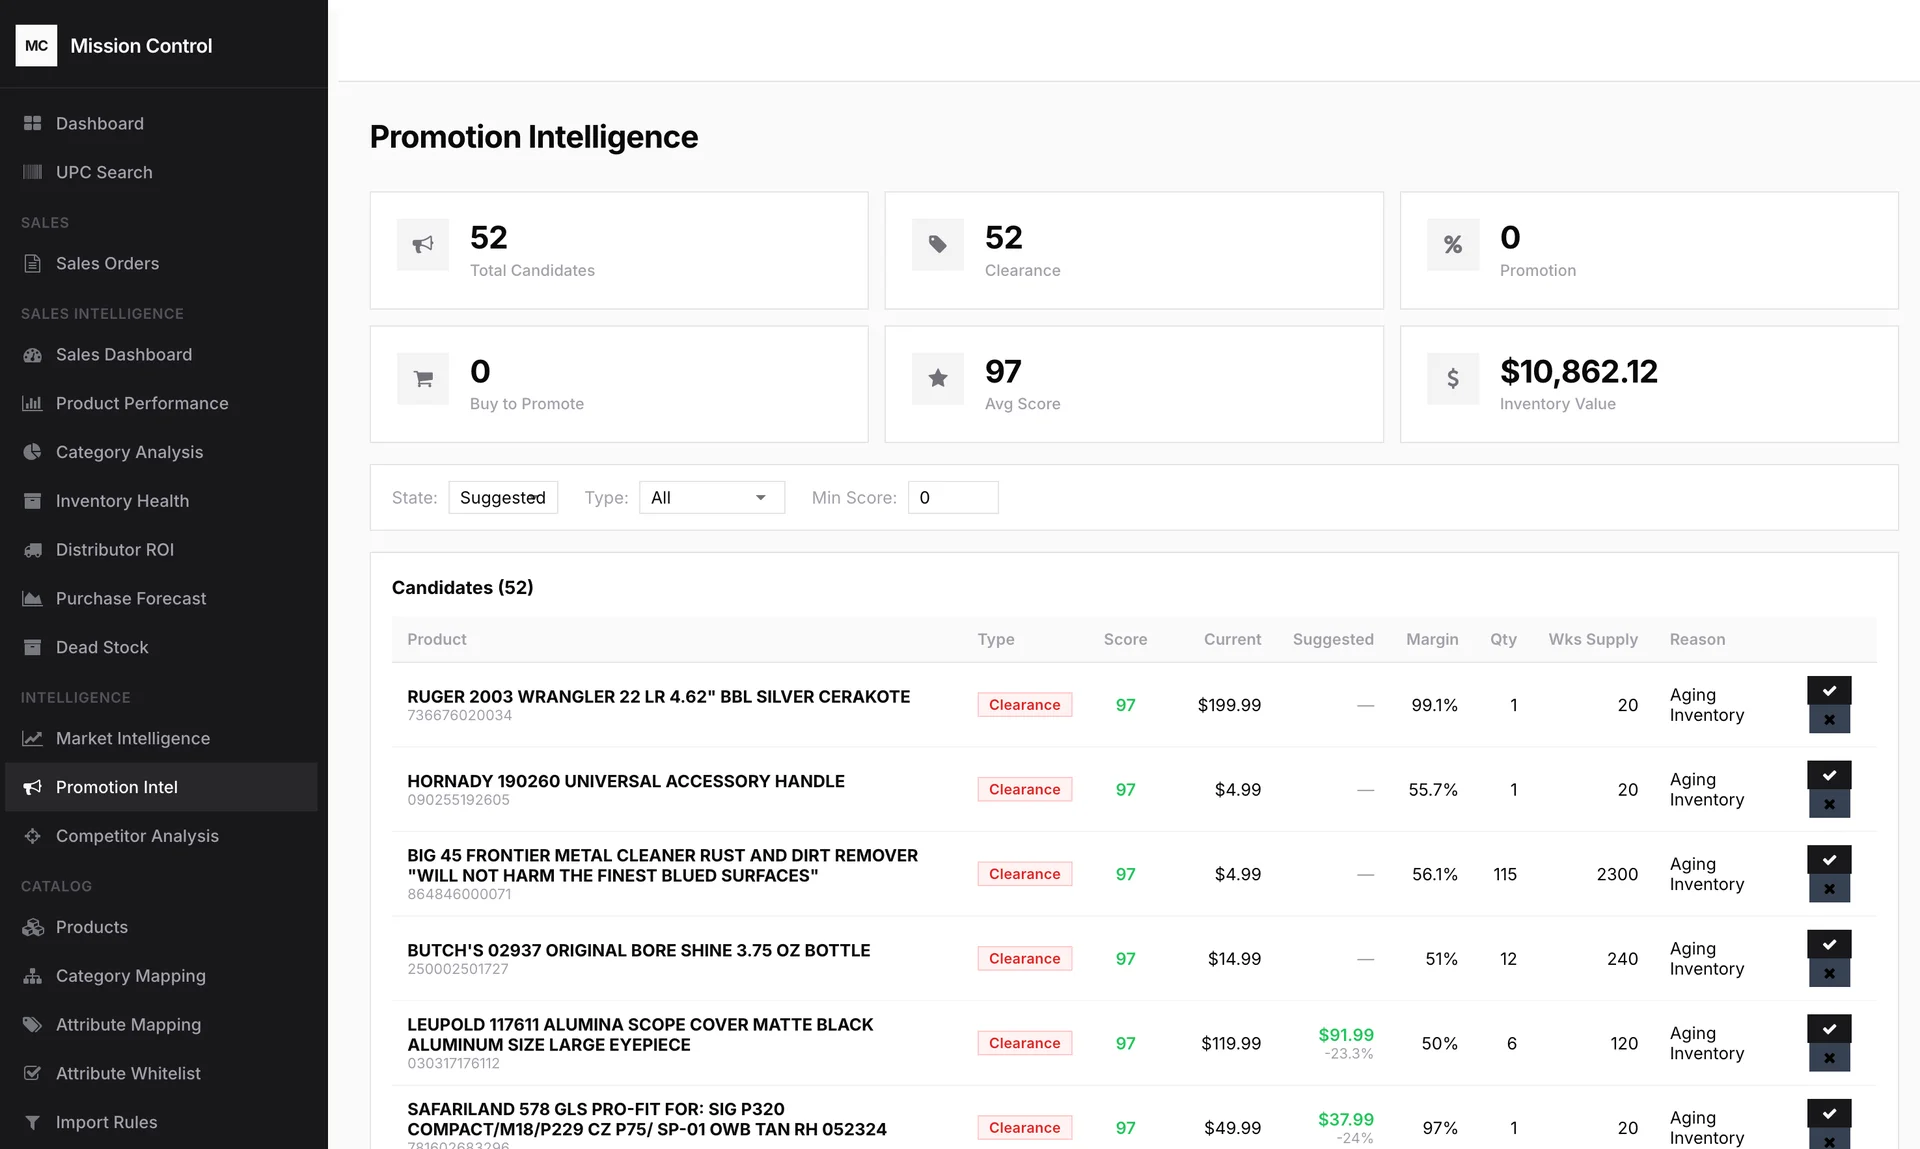Click the Promotion percent card icon

point(1453,244)
